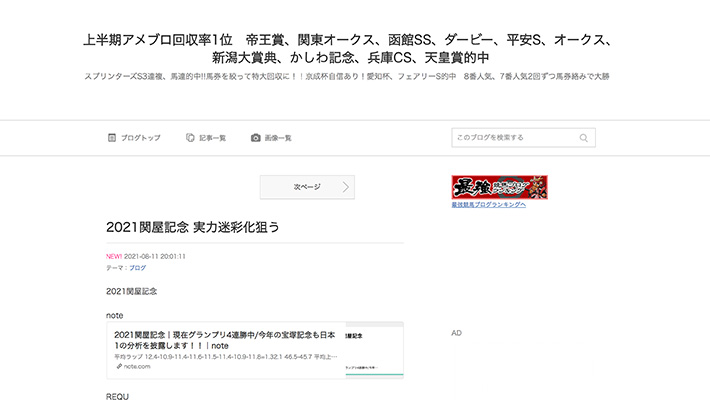Image resolution: width=710 pixels, height=400 pixels.
Task: Go to 記事一覧 article list text
Action: 212,138
